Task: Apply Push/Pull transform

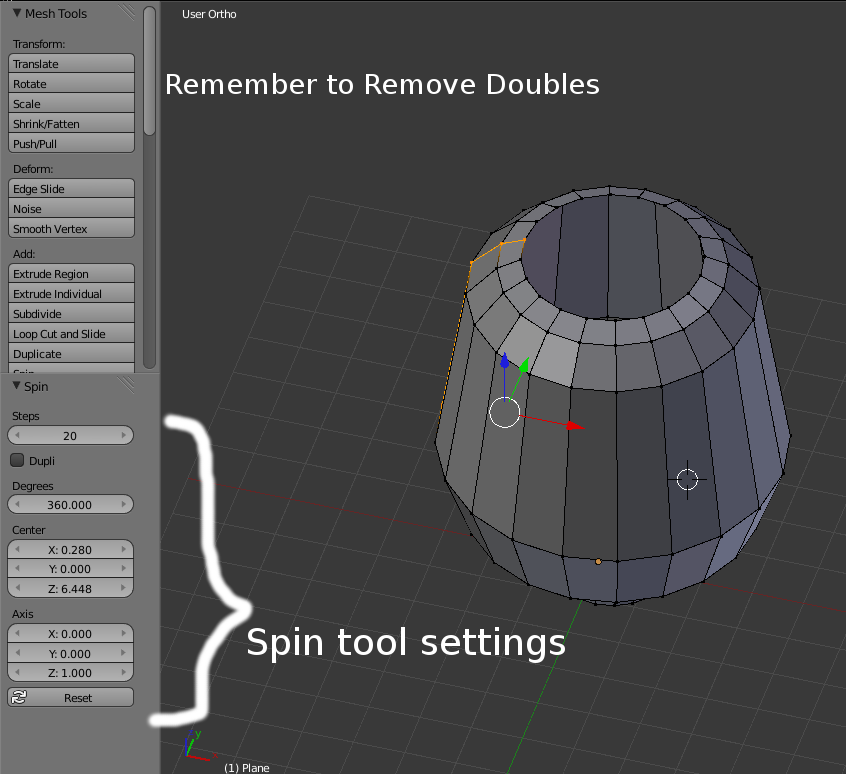Action: tap(71, 143)
